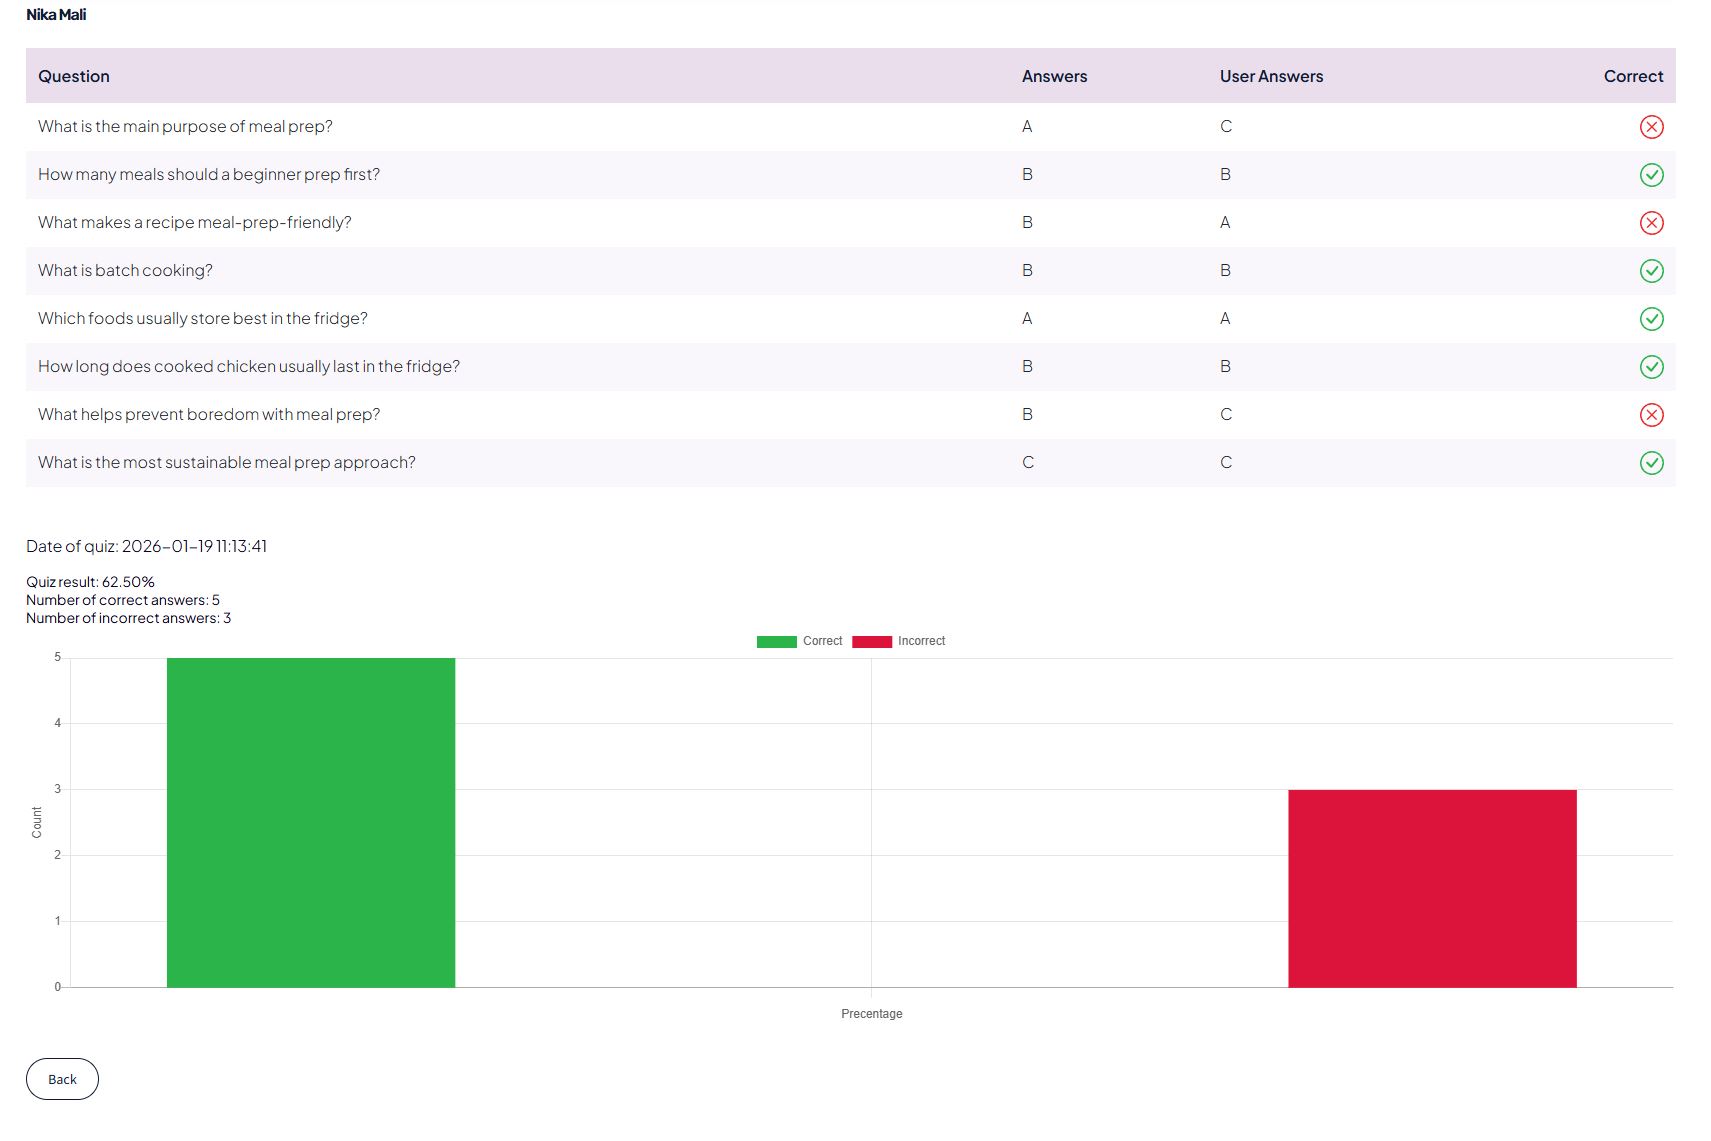Viewport: 1711px width, 1141px height.
Task: Toggle the Correct legend item in chart
Action: pos(822,641)
